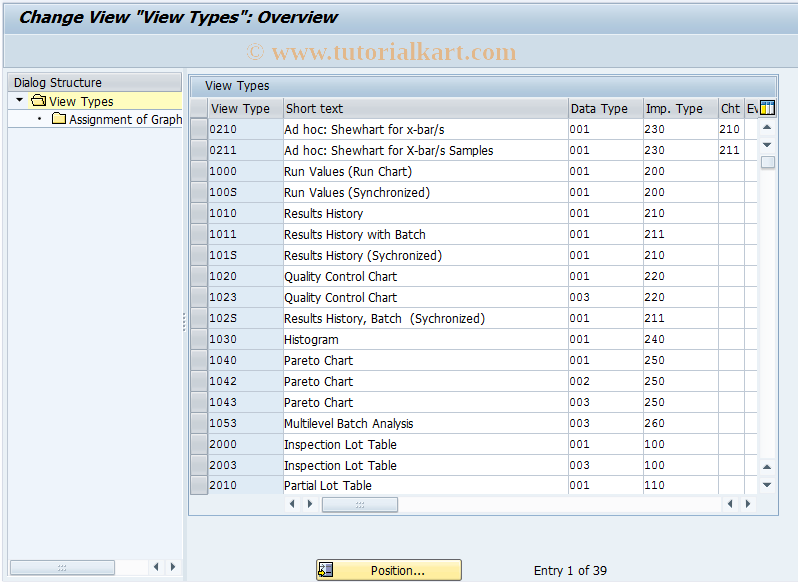The height and width of the screenshot is (582, 798).
Task: Click the pane splitter handle between panels
Action: point(184,322)
